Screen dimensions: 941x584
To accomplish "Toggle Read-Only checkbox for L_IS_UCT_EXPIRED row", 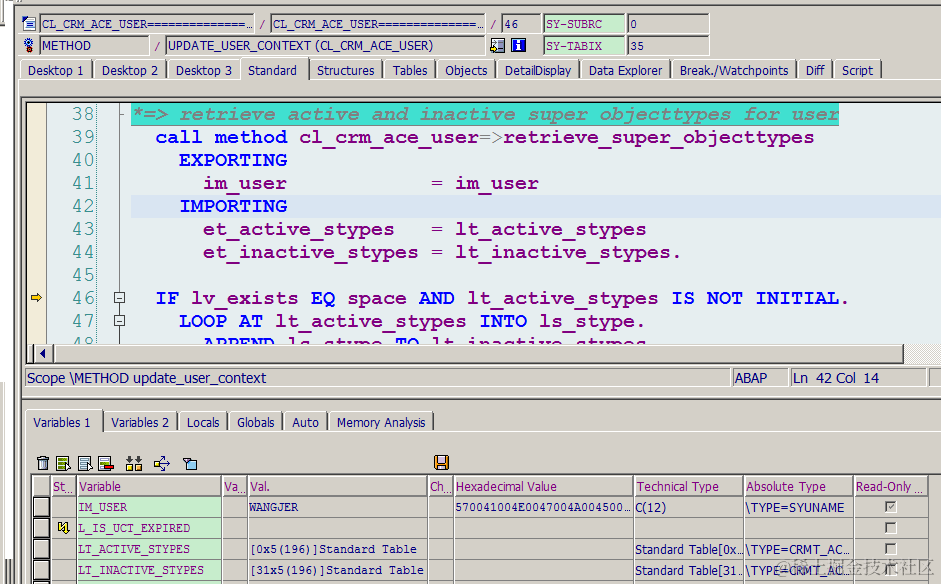I will [x=891, y=528].
